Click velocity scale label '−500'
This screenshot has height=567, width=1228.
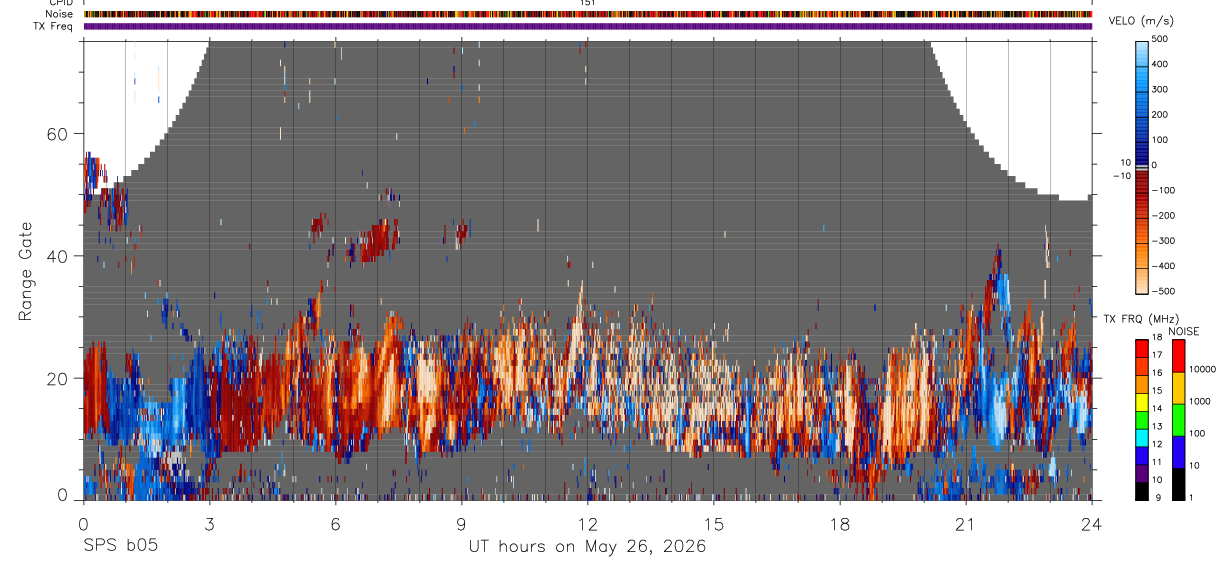coord(1162,291)
